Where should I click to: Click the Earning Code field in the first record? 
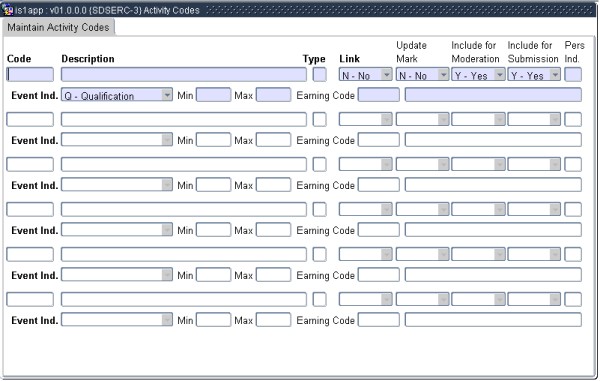coord(379,95)
